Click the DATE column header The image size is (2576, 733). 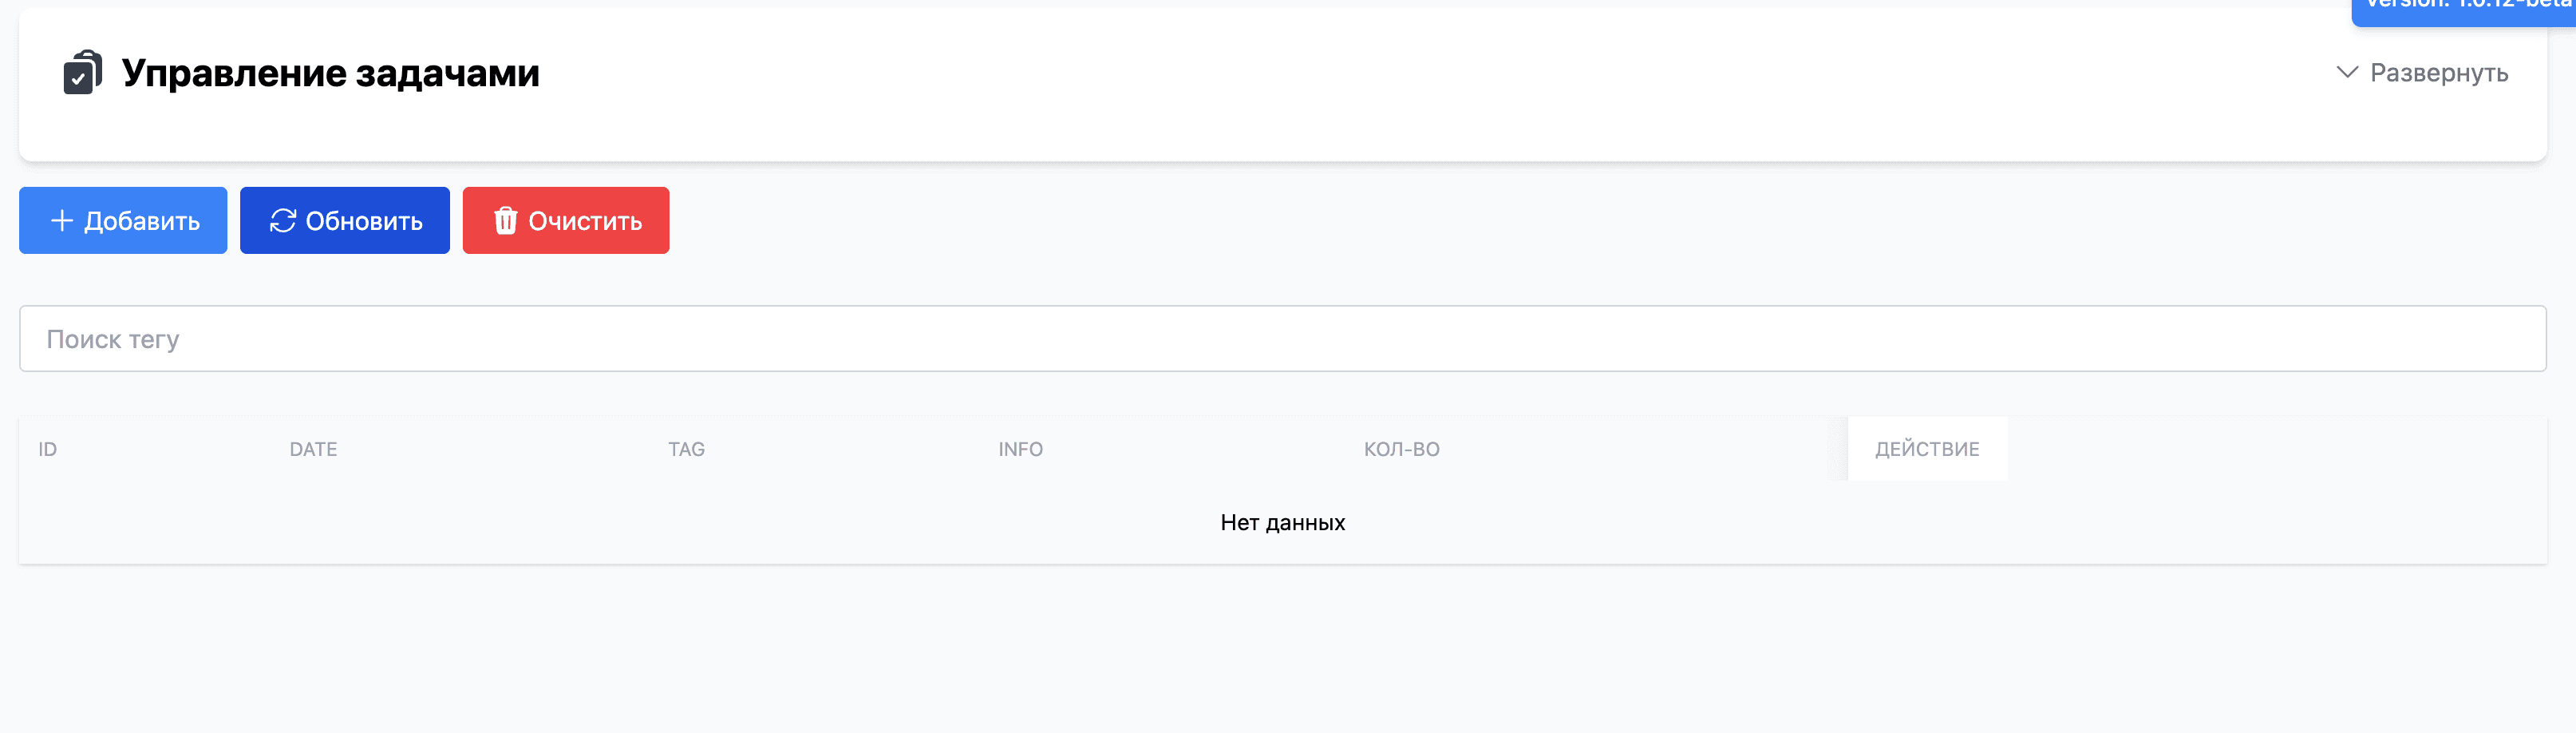313,450
